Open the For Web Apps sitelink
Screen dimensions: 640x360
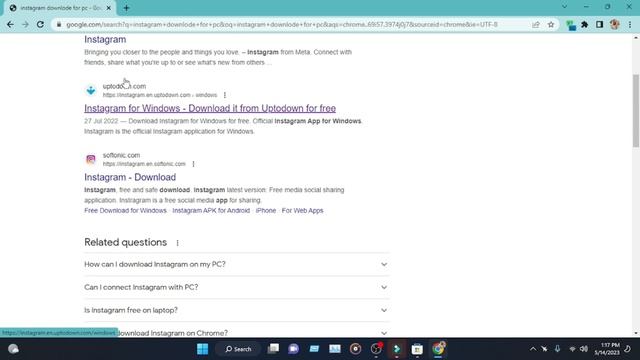[x=302, y=211]
